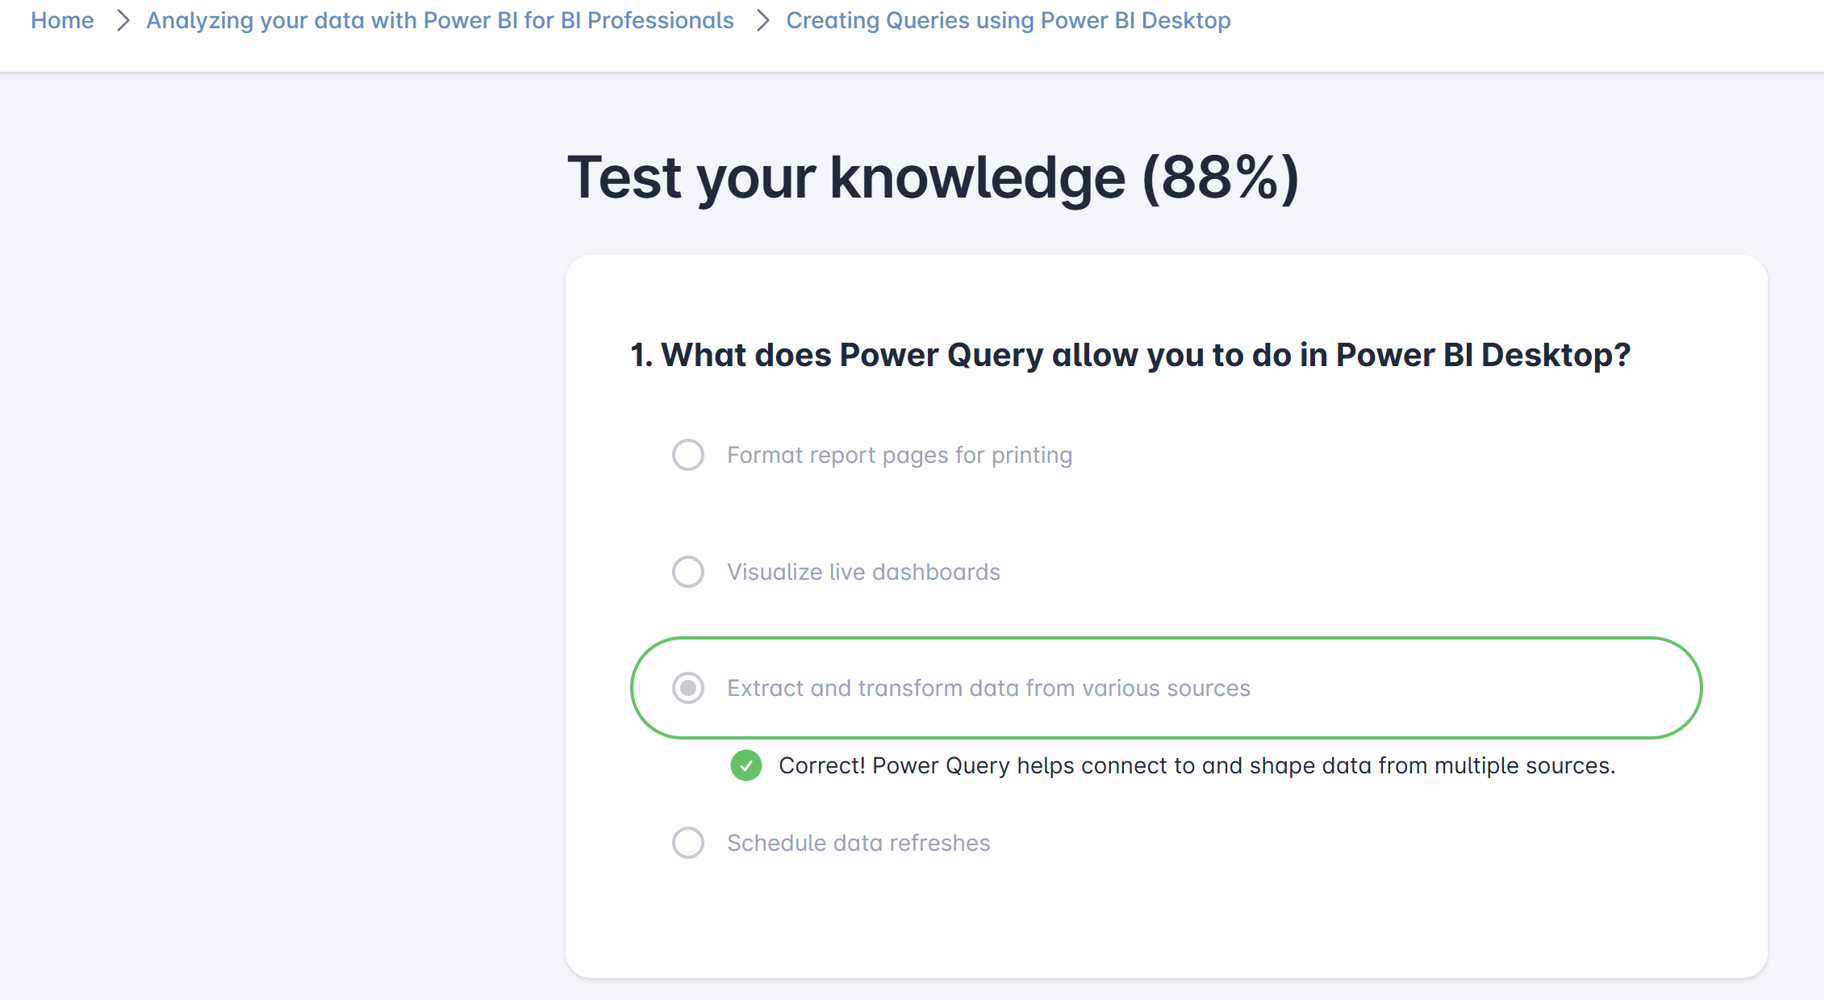
Task: Open Creating Queries using Power BI Desktop link
Action: [x=1008, y=20]
